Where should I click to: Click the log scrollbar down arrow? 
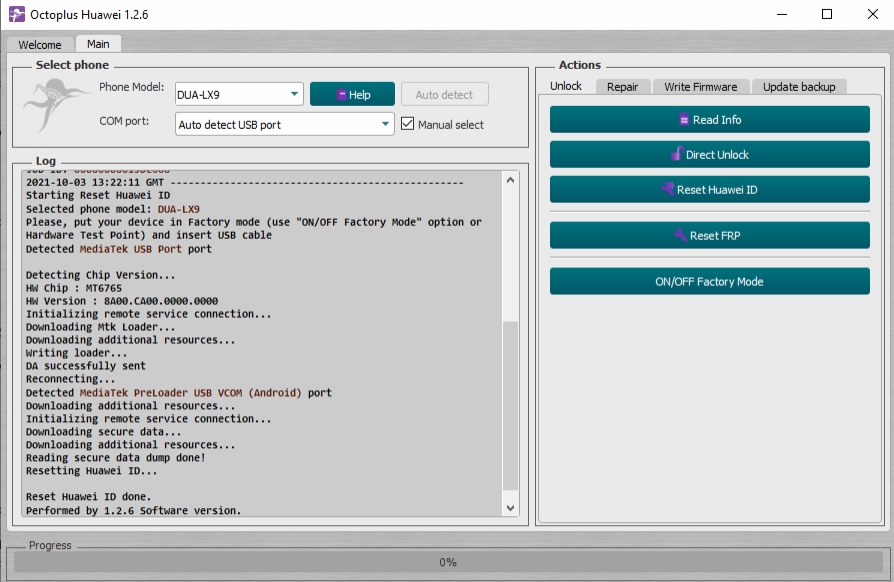click(x=510, y=508)
